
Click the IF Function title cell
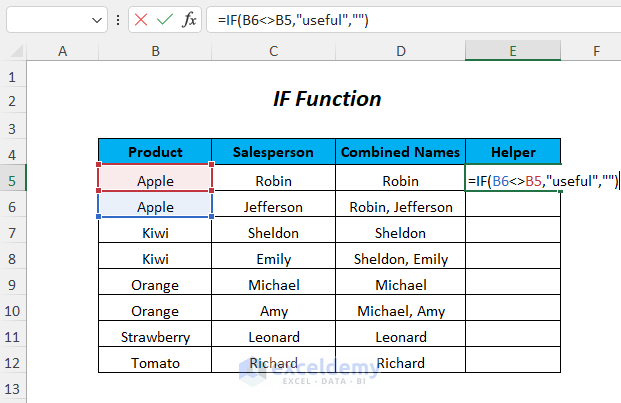(327, 100)
